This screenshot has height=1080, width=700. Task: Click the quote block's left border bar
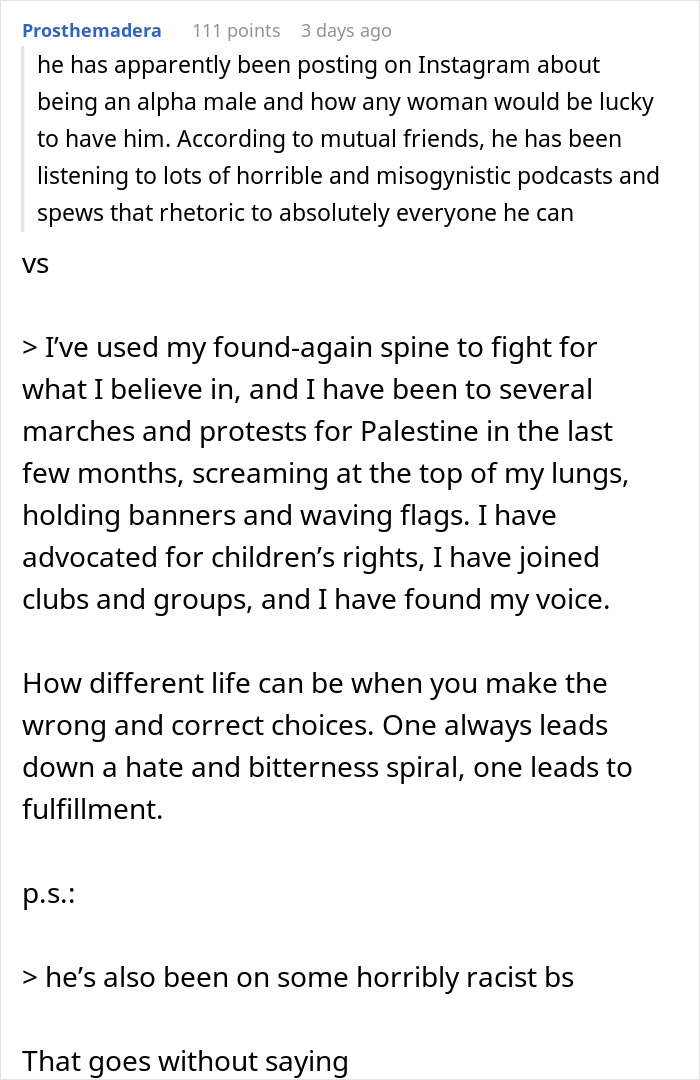click(23, 138)
